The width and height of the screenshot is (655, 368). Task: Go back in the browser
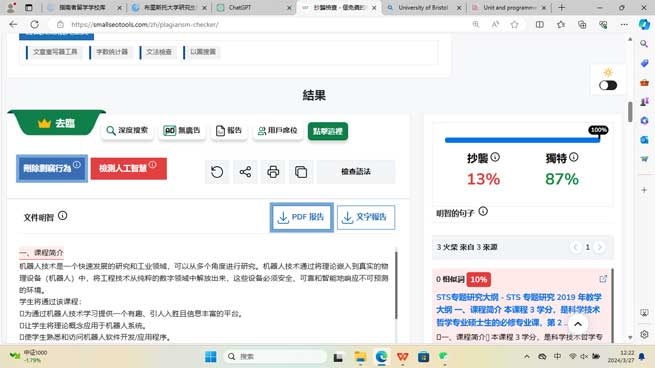[x=13, y=25]
